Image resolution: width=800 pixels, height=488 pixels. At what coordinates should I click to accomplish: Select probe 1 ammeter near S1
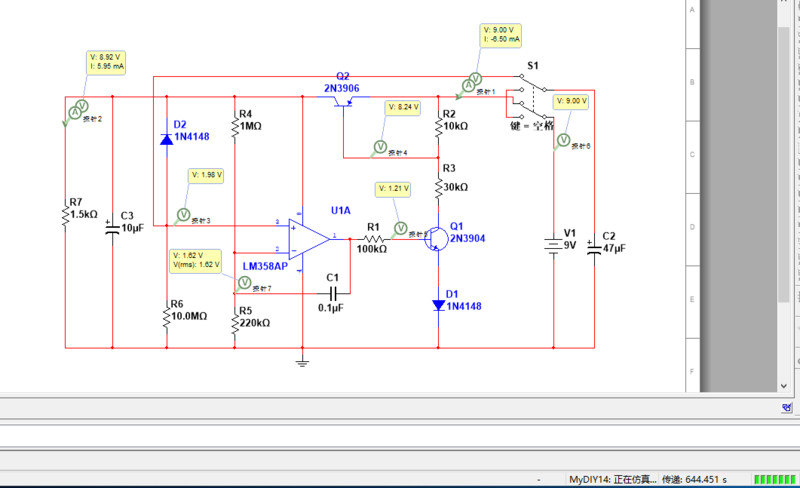pos(476,79)
